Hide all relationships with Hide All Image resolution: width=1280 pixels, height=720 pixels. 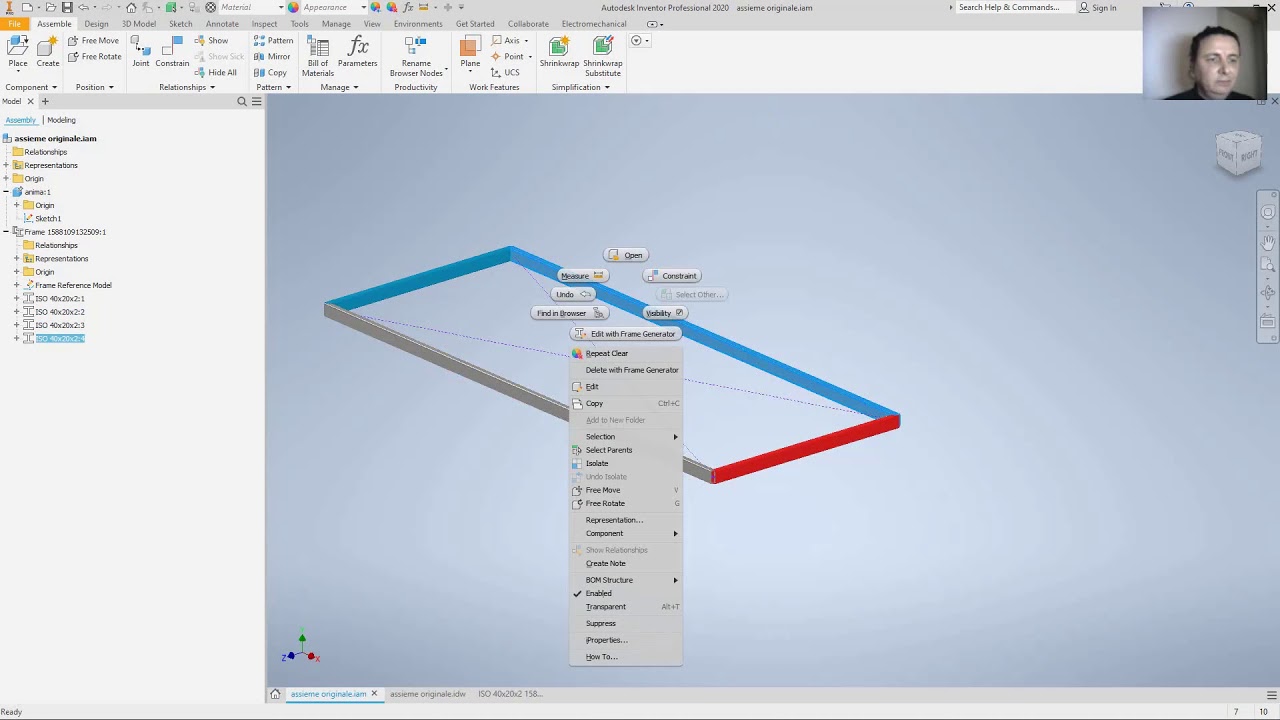pos(216,72)
